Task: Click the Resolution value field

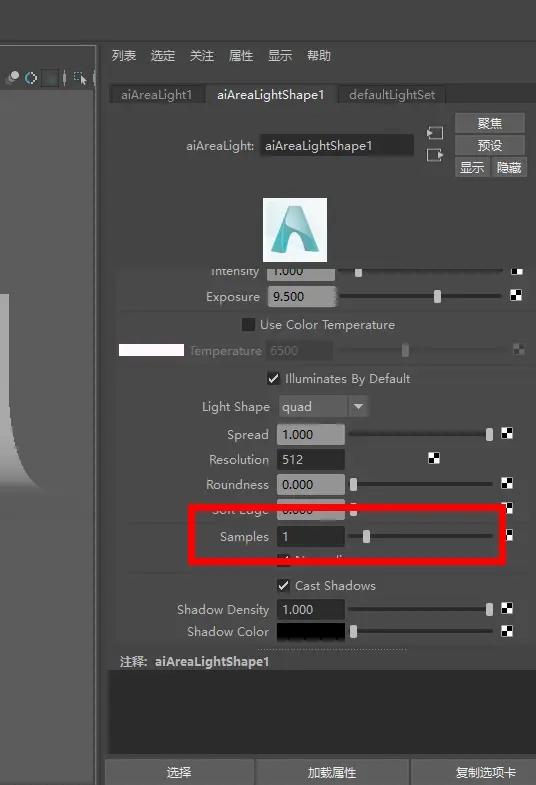Action: (x=311, y=459)
